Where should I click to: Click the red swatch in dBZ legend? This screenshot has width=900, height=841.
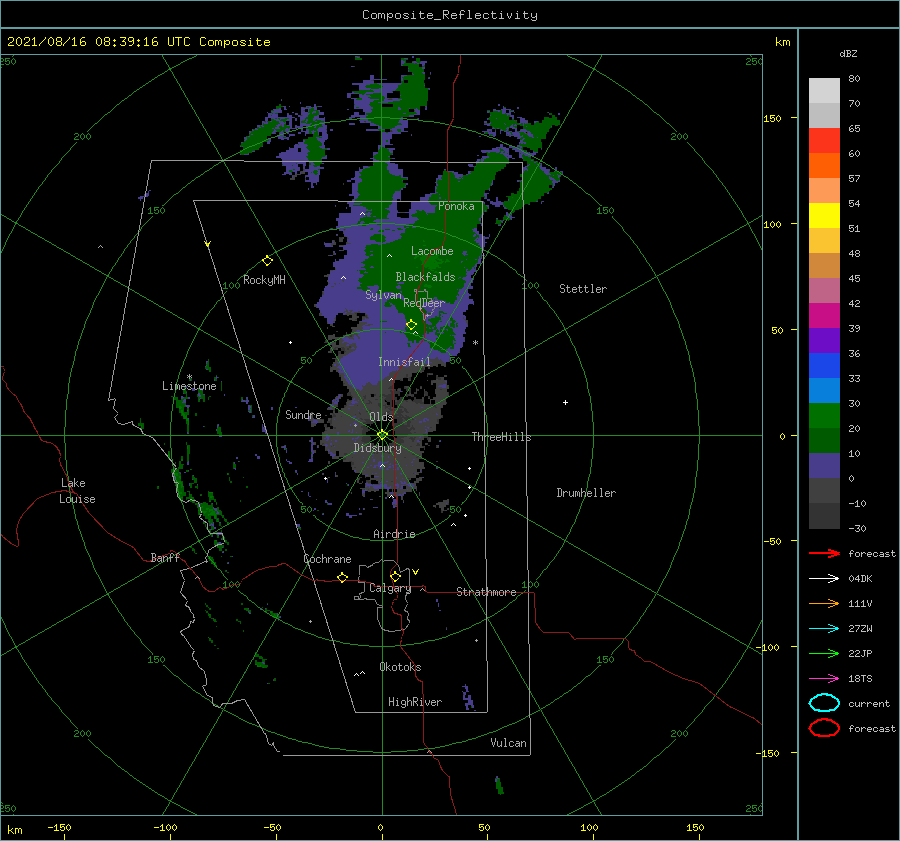pyautogui.click(x=824, y=141)
